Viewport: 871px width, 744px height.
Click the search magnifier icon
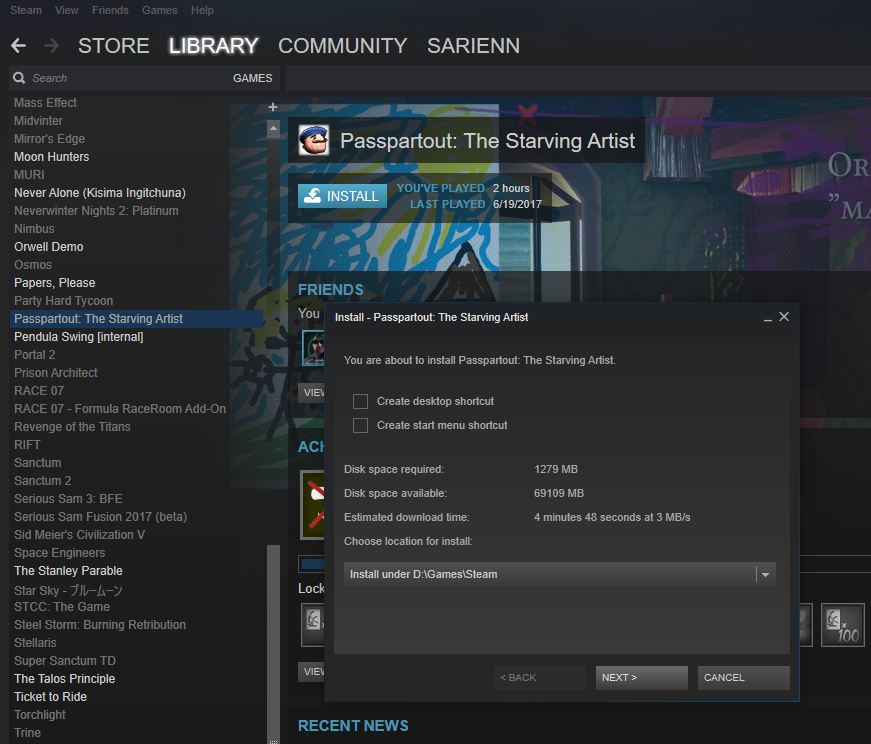[x=19, y=78]
